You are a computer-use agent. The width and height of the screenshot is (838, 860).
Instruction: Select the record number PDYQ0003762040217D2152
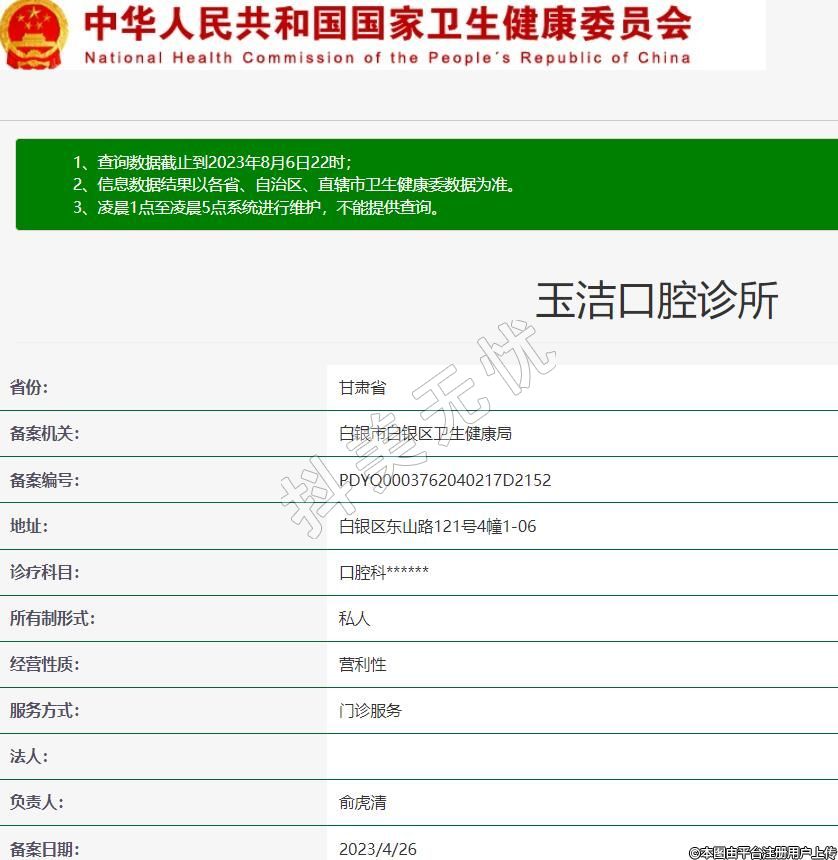(445, 480)
